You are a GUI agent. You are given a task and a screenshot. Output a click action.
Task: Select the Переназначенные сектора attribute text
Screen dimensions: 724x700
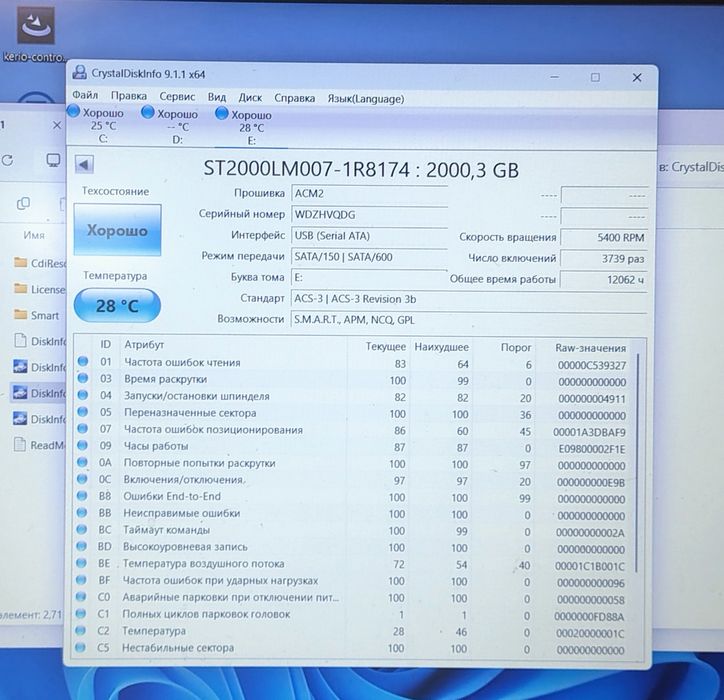[190, 413]
